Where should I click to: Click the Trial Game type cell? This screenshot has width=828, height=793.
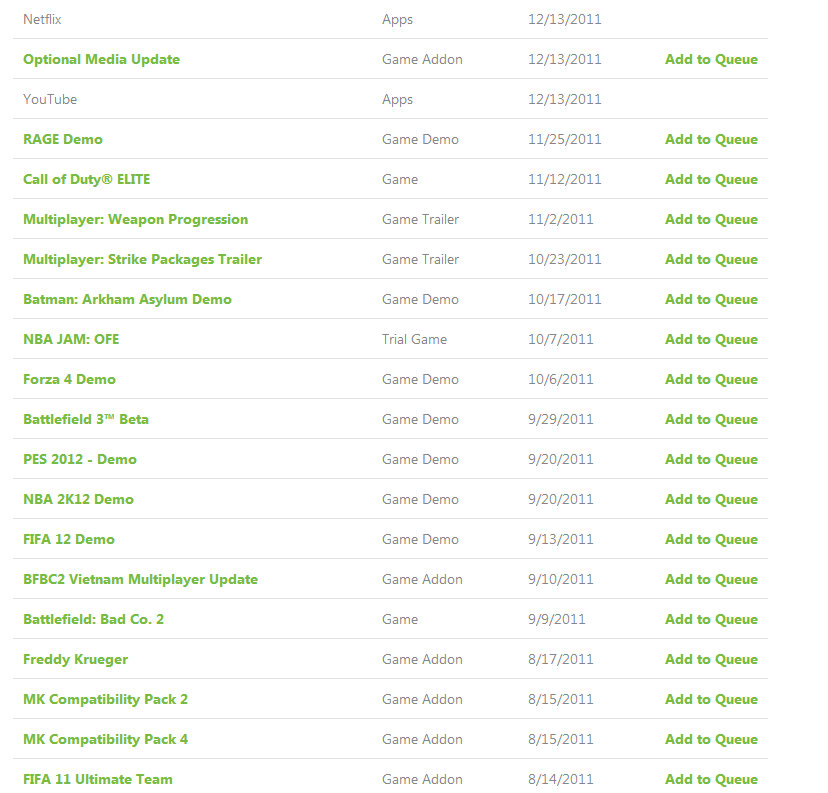[415, 339]
